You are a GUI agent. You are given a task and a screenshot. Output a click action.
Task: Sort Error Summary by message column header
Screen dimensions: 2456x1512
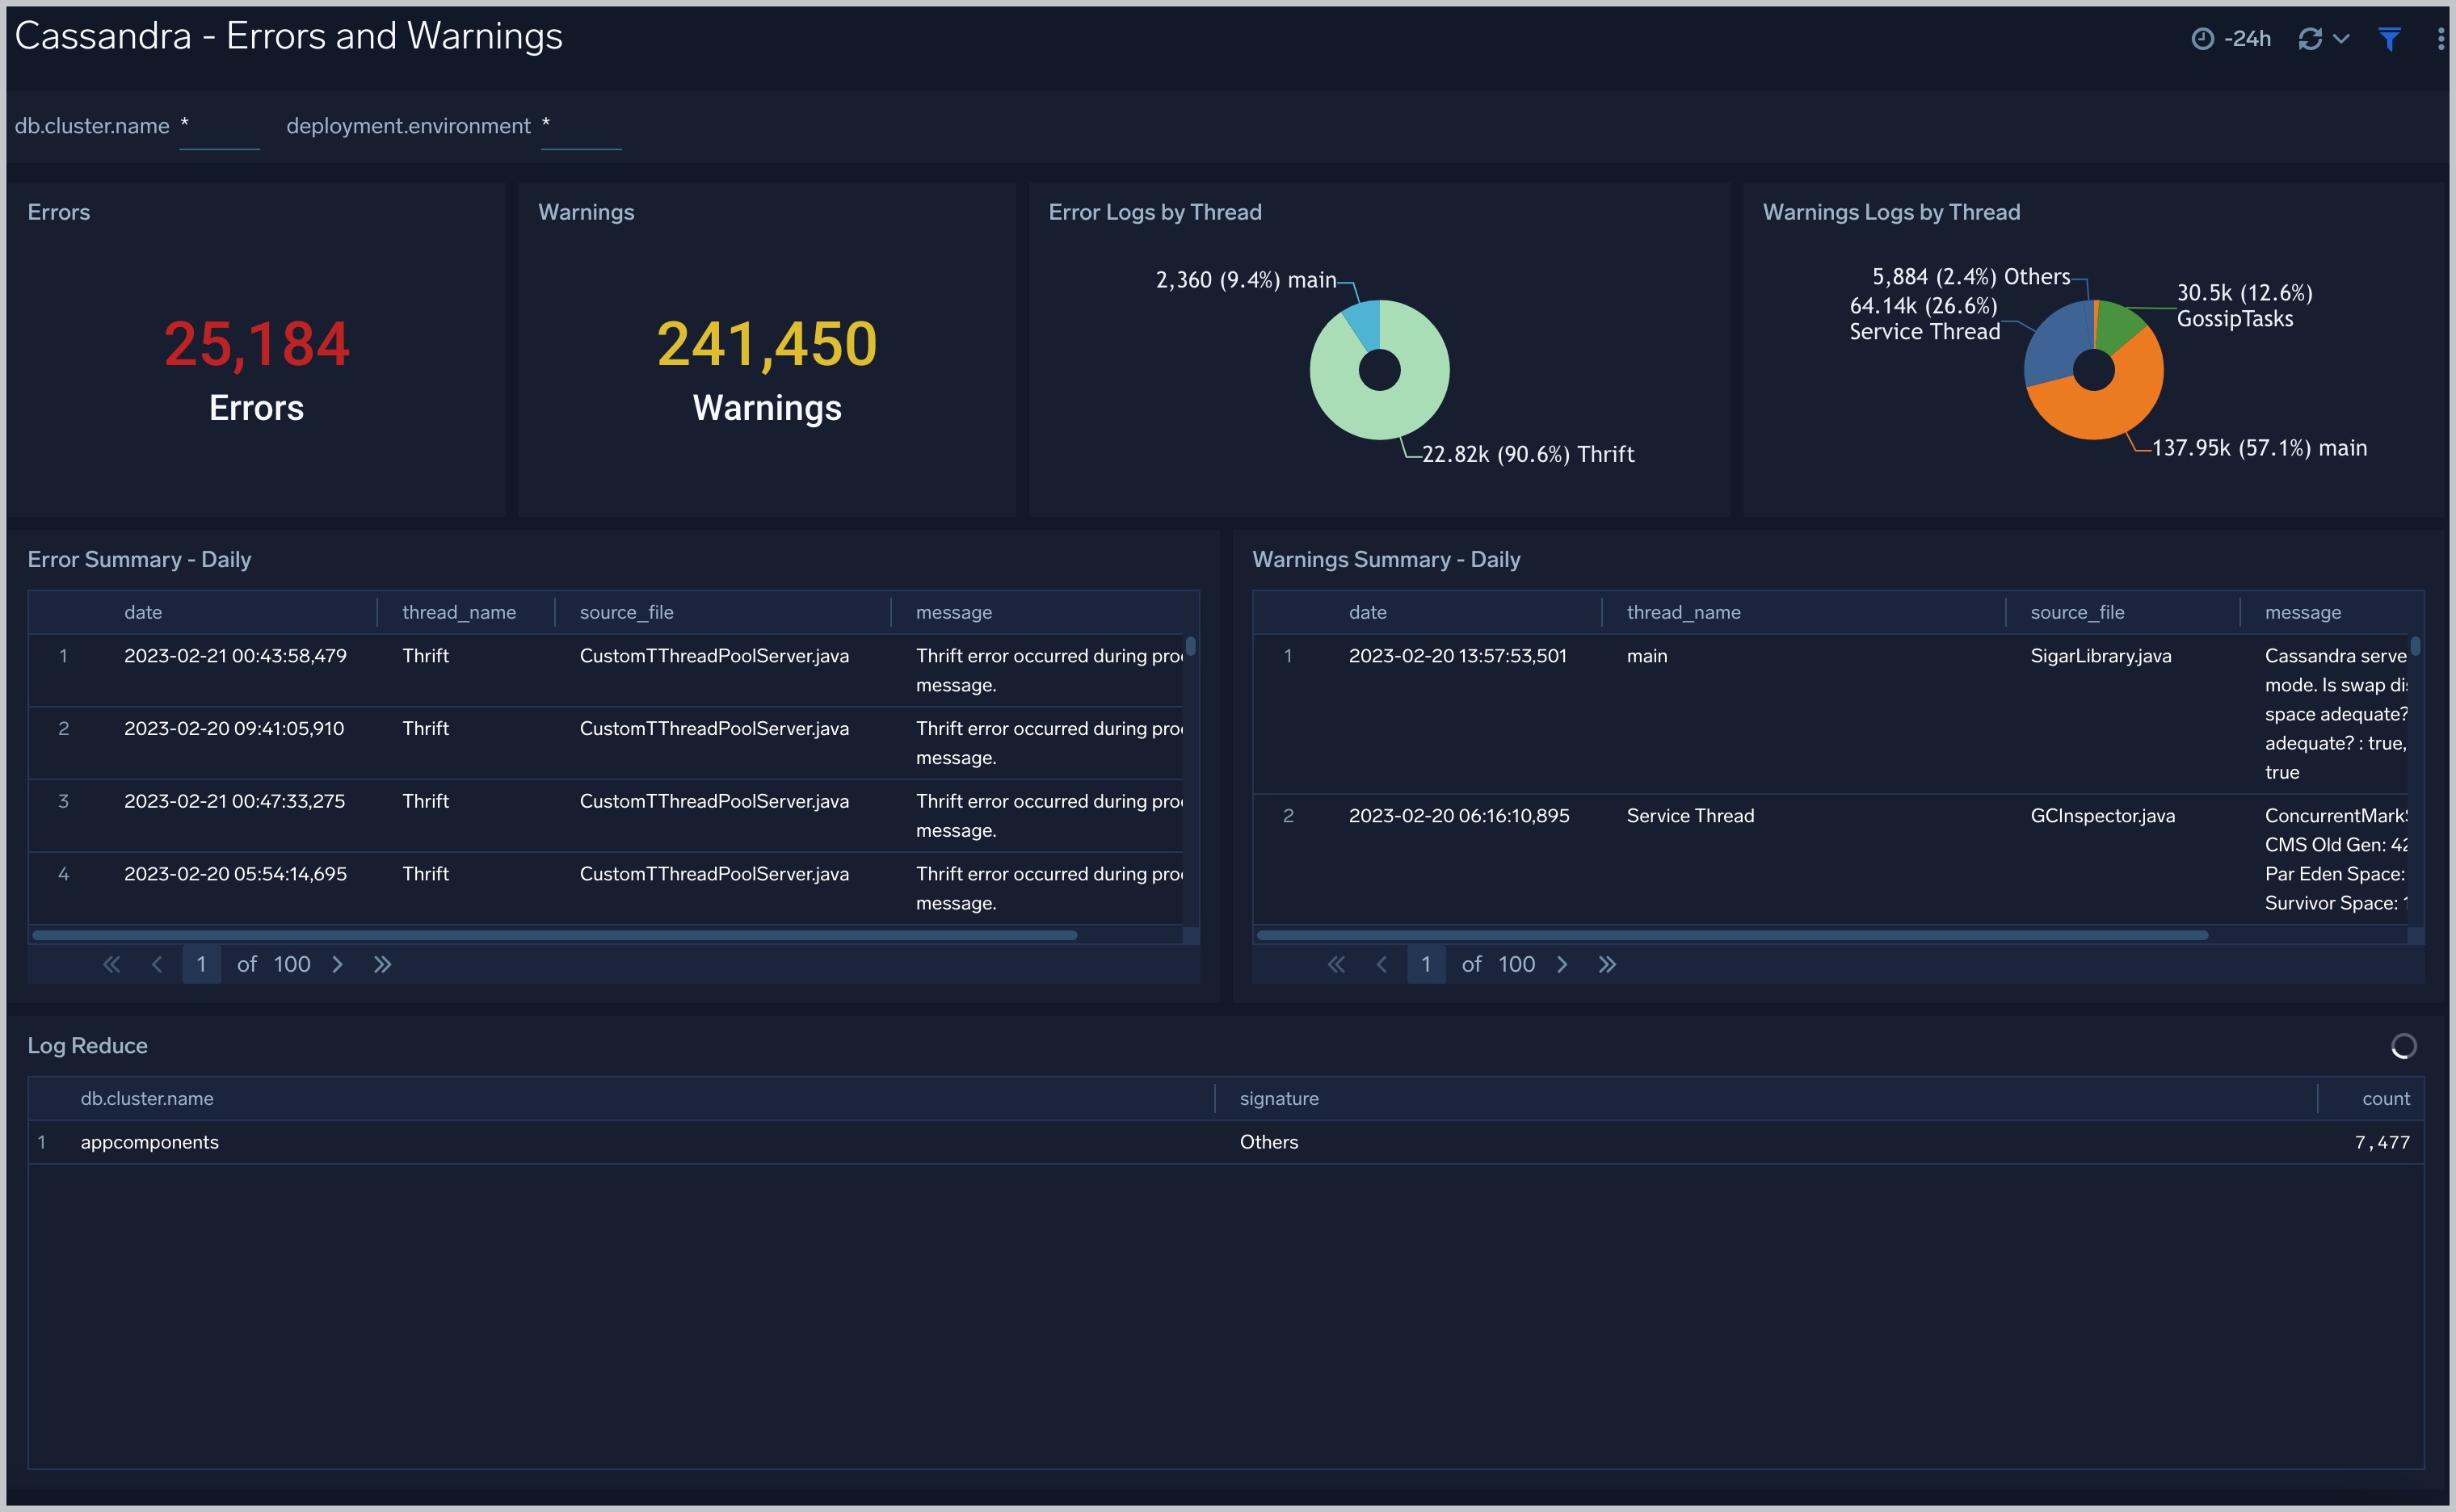954,612
